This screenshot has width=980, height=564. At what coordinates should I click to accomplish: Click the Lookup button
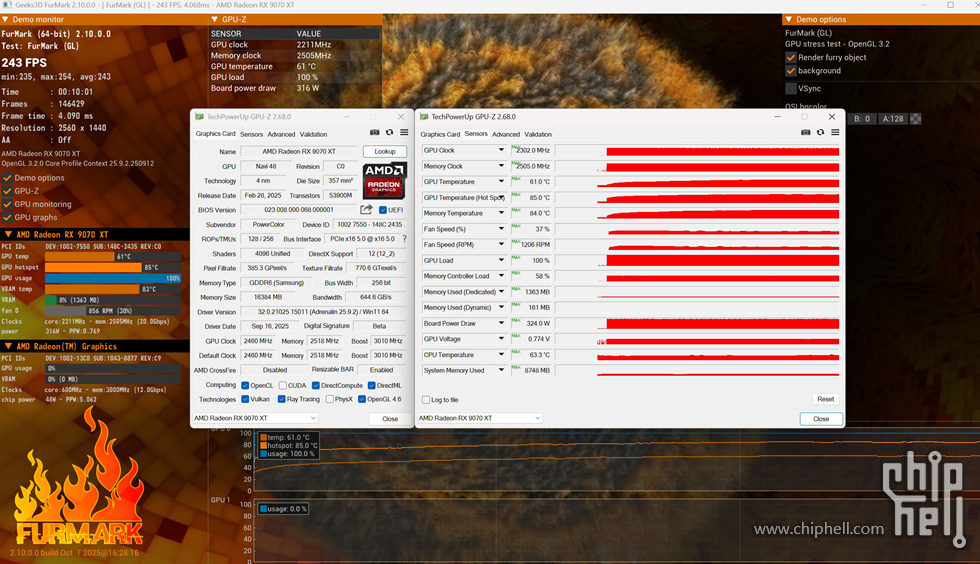click(384, 151)
